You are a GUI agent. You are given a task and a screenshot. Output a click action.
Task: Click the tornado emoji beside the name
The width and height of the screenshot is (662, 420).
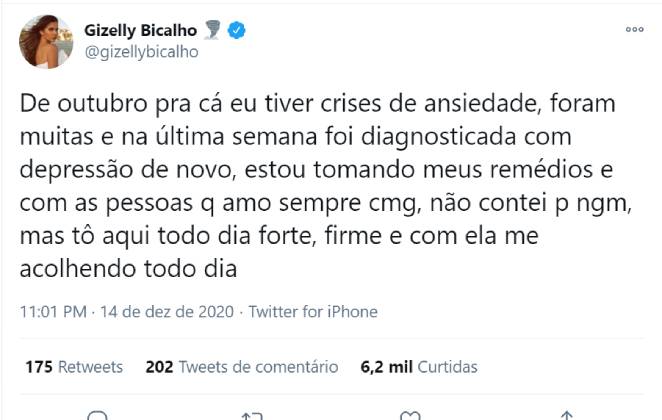point(212,30)
